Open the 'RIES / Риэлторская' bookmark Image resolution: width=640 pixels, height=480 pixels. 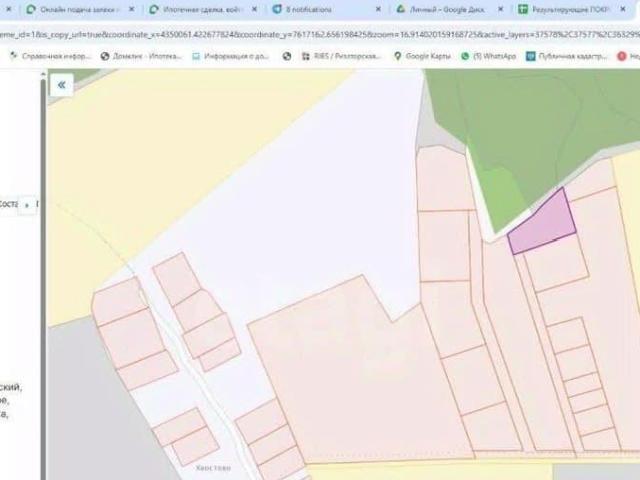pyautogui.click(x=341, y=56)
